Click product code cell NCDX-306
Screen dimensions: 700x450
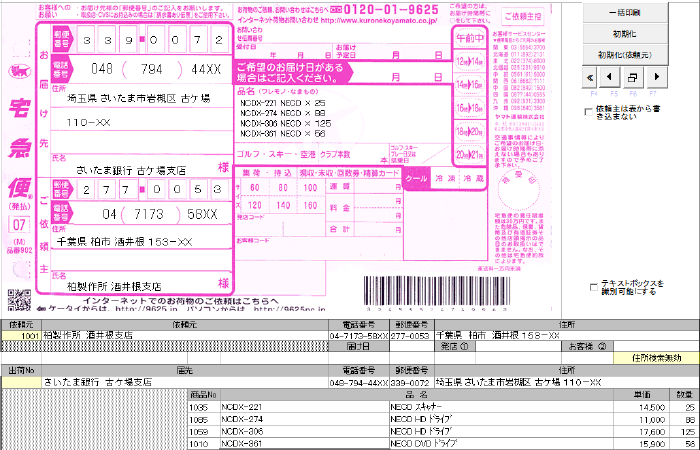tap(304, 432)
